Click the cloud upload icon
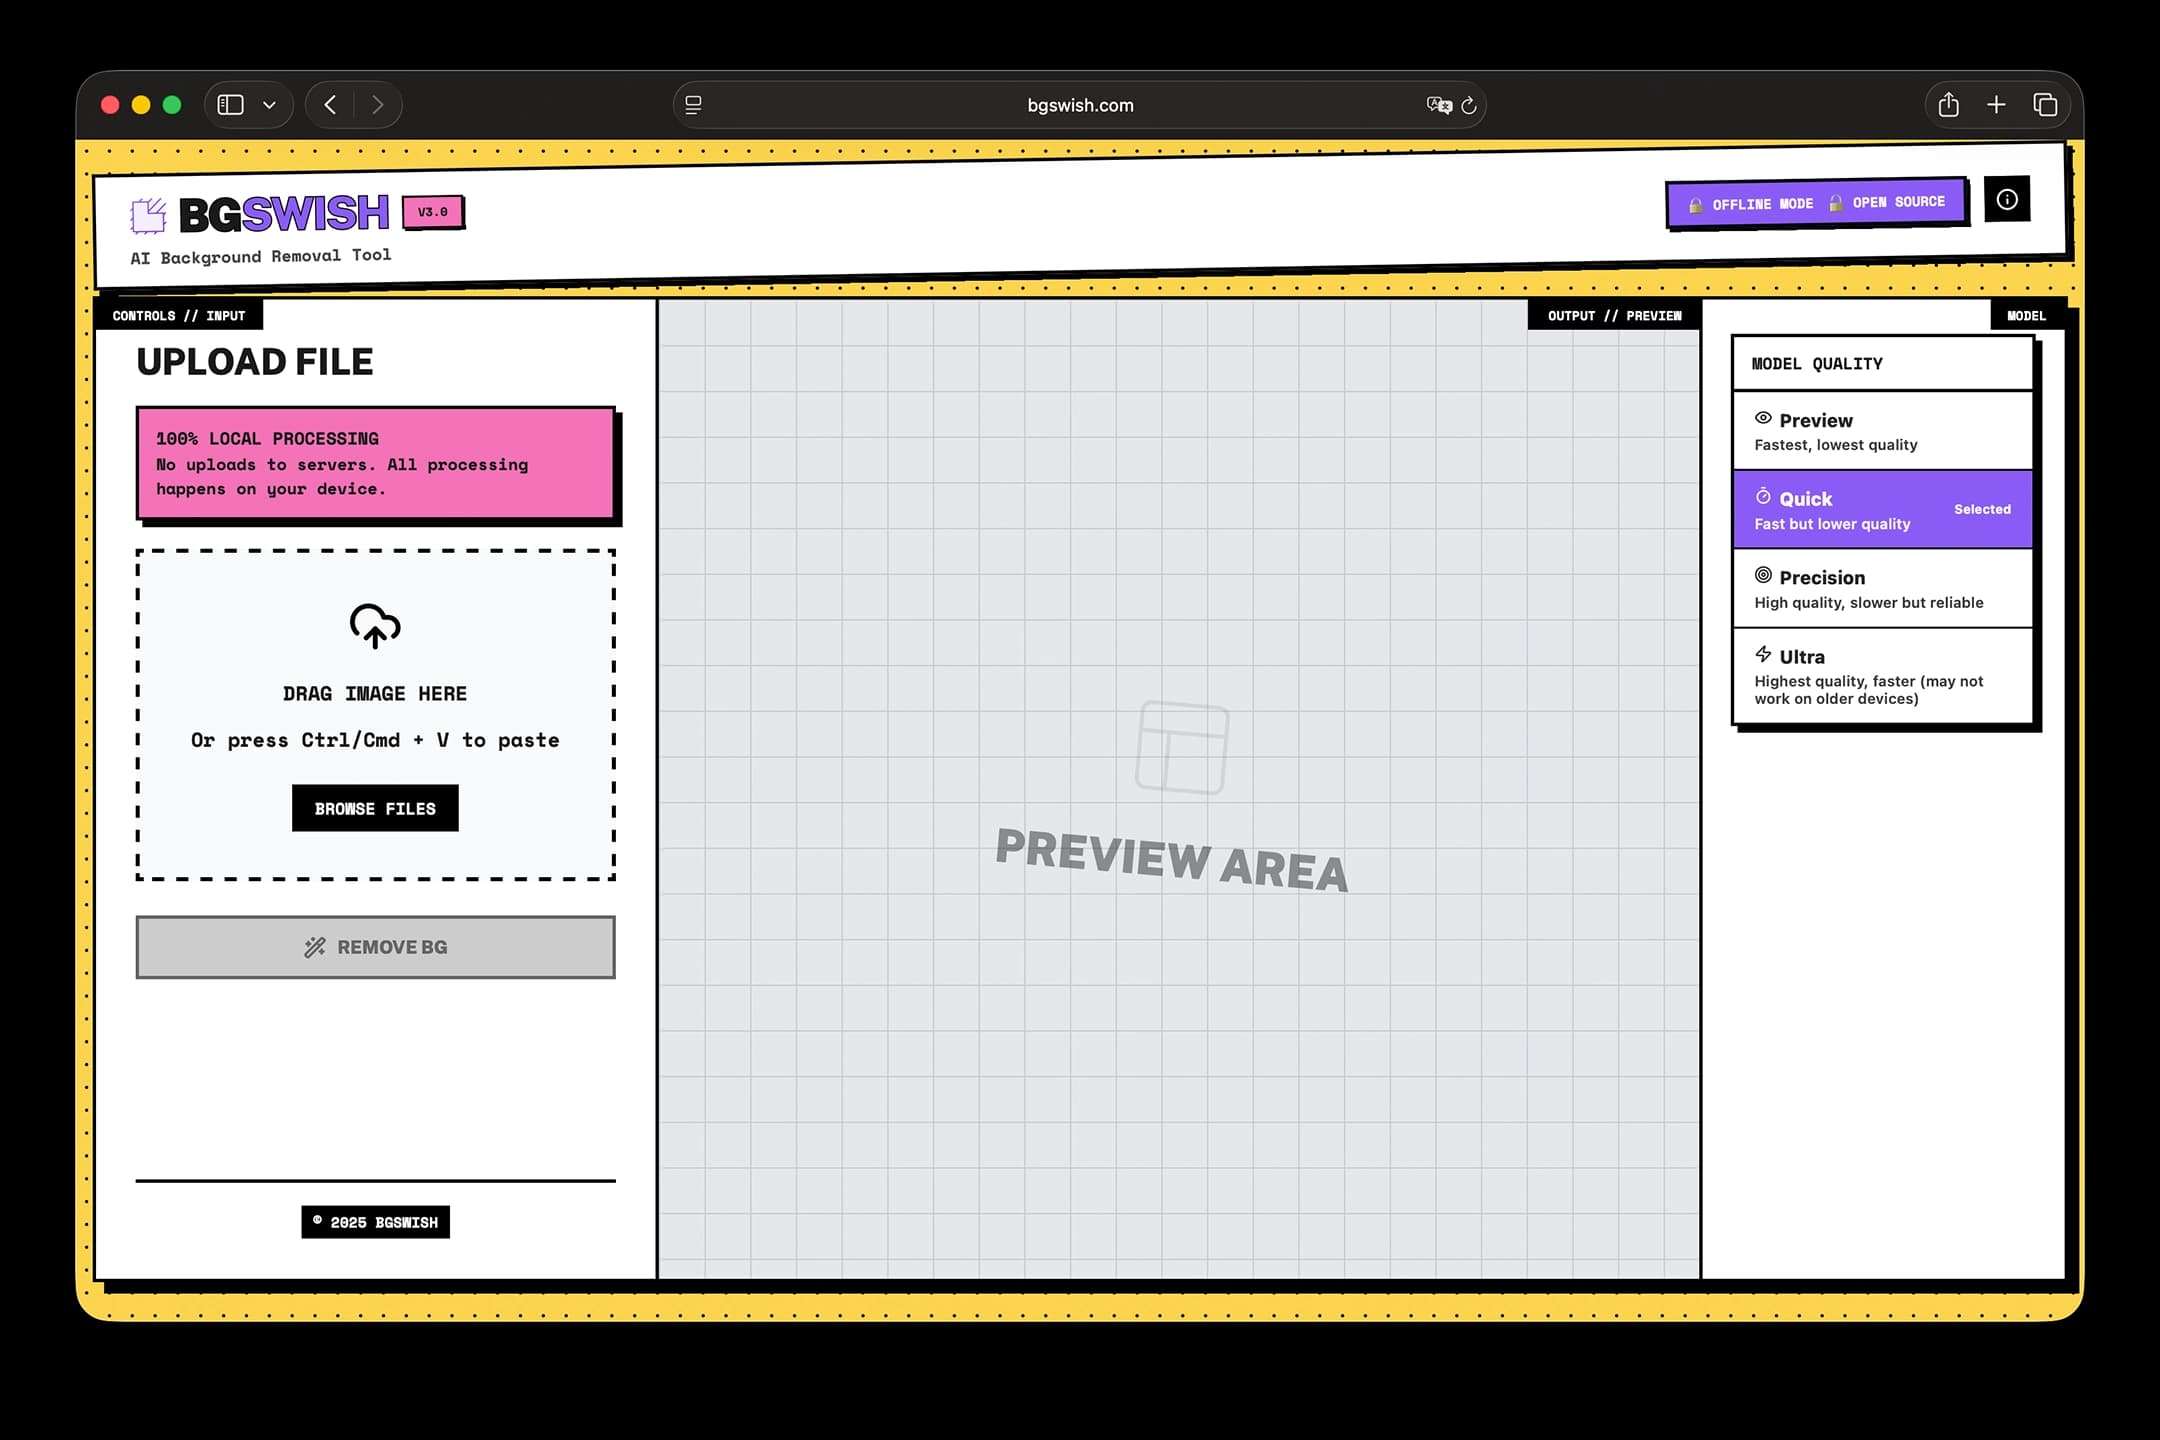Screen dimensions: 2160x1440 point(375,626)
